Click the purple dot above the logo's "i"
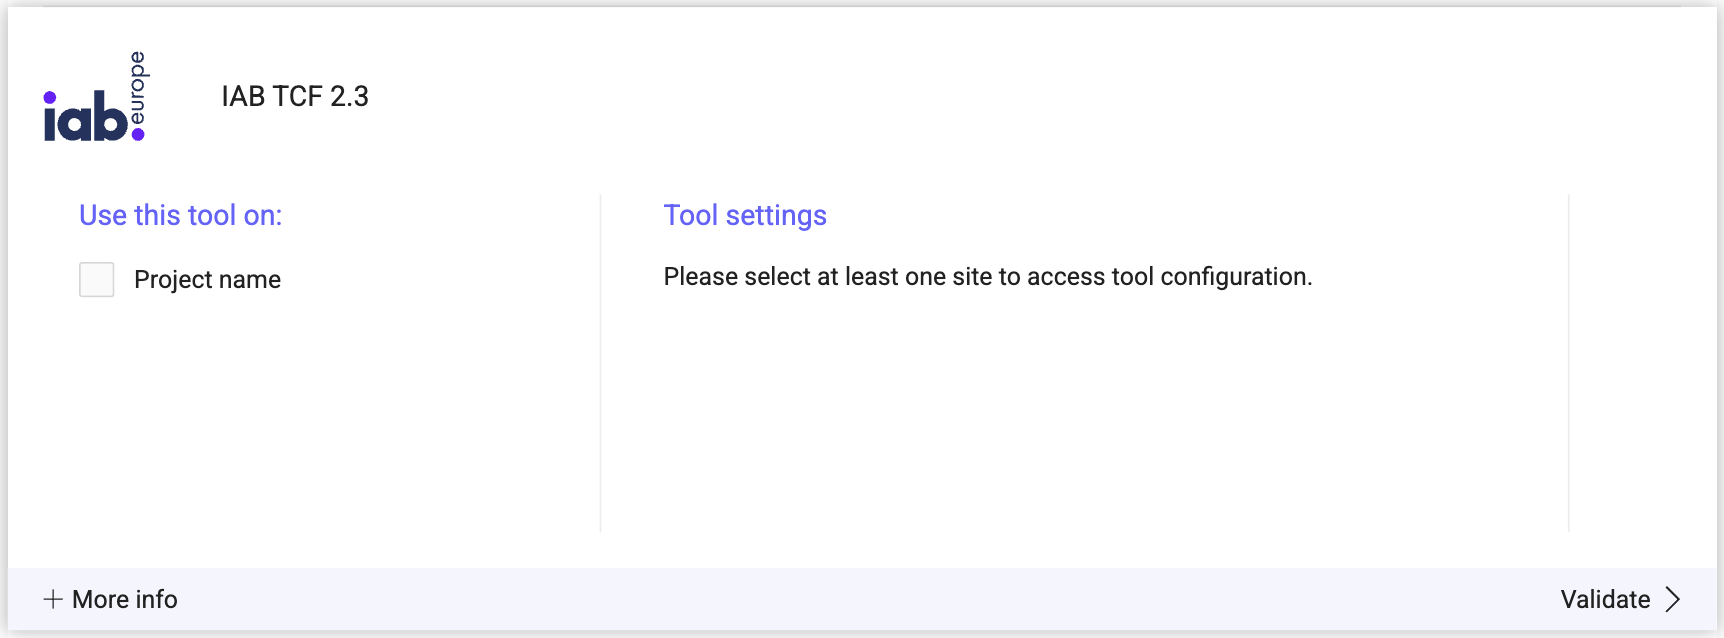This screenshot has height=638, width=1724. pyautogui.click(x=50, y=97)
